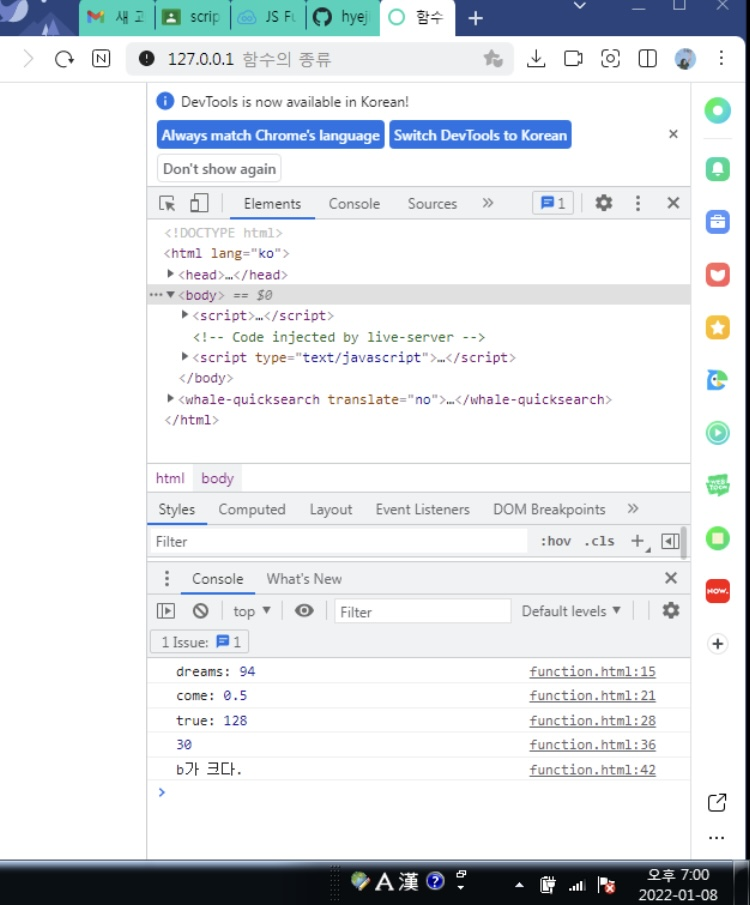Open DevTools settings gear icon

[604, 203]
